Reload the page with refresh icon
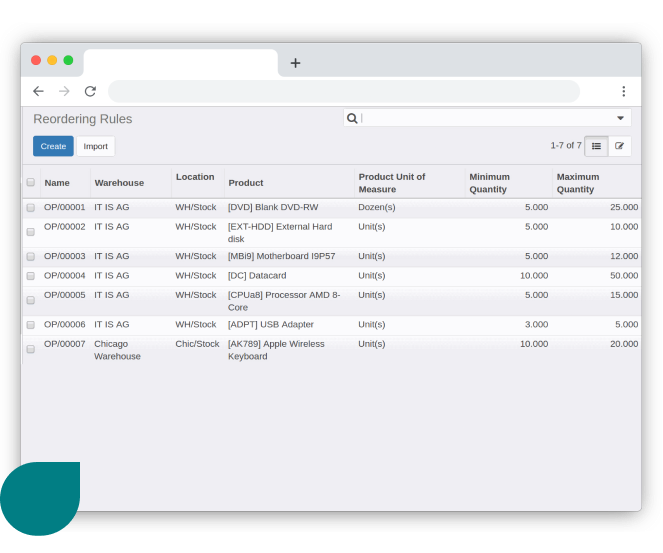The image size is (663, 553). [x=90, y=91]
